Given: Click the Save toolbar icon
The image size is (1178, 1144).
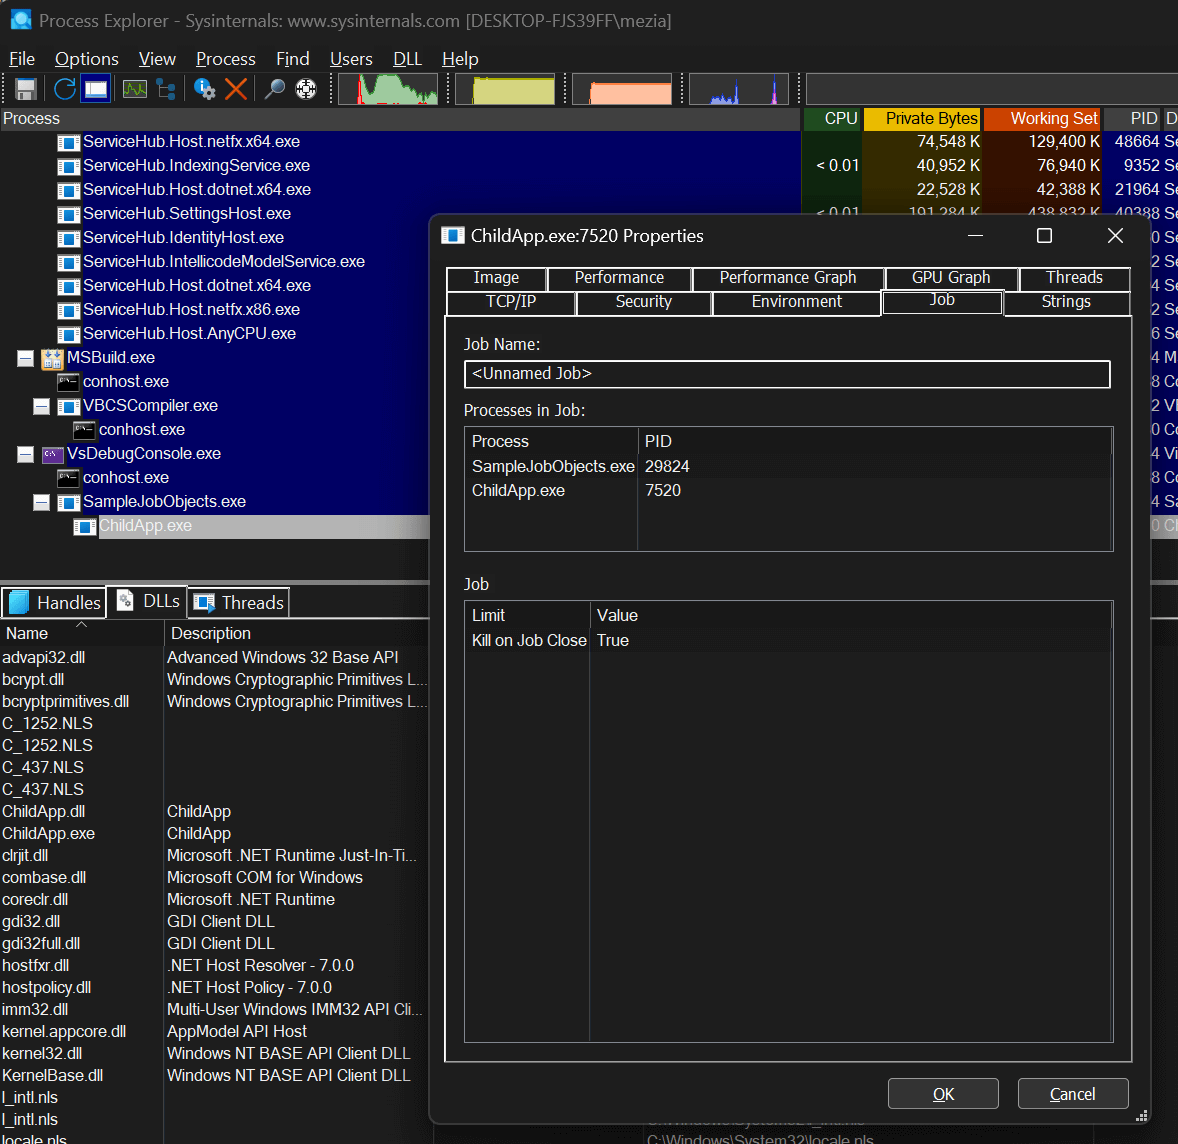Looking at the screenshot, I should click(26, 89).
